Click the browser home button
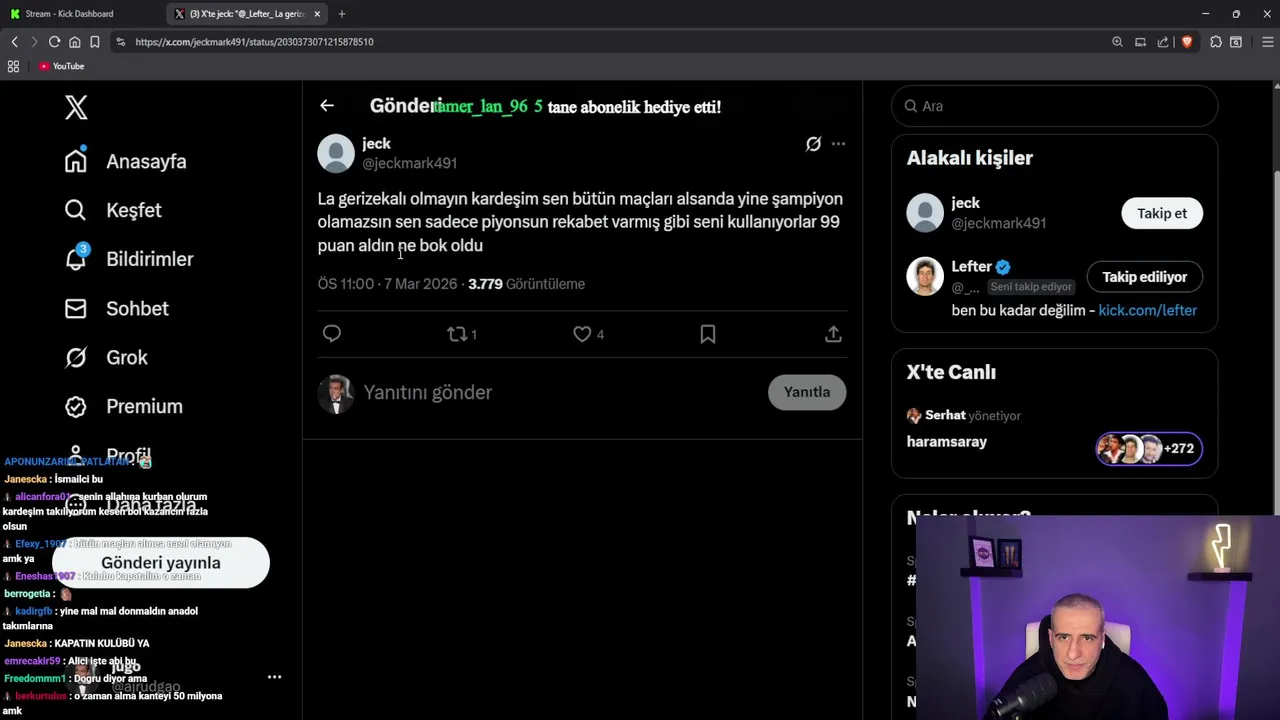 (74, 42)
